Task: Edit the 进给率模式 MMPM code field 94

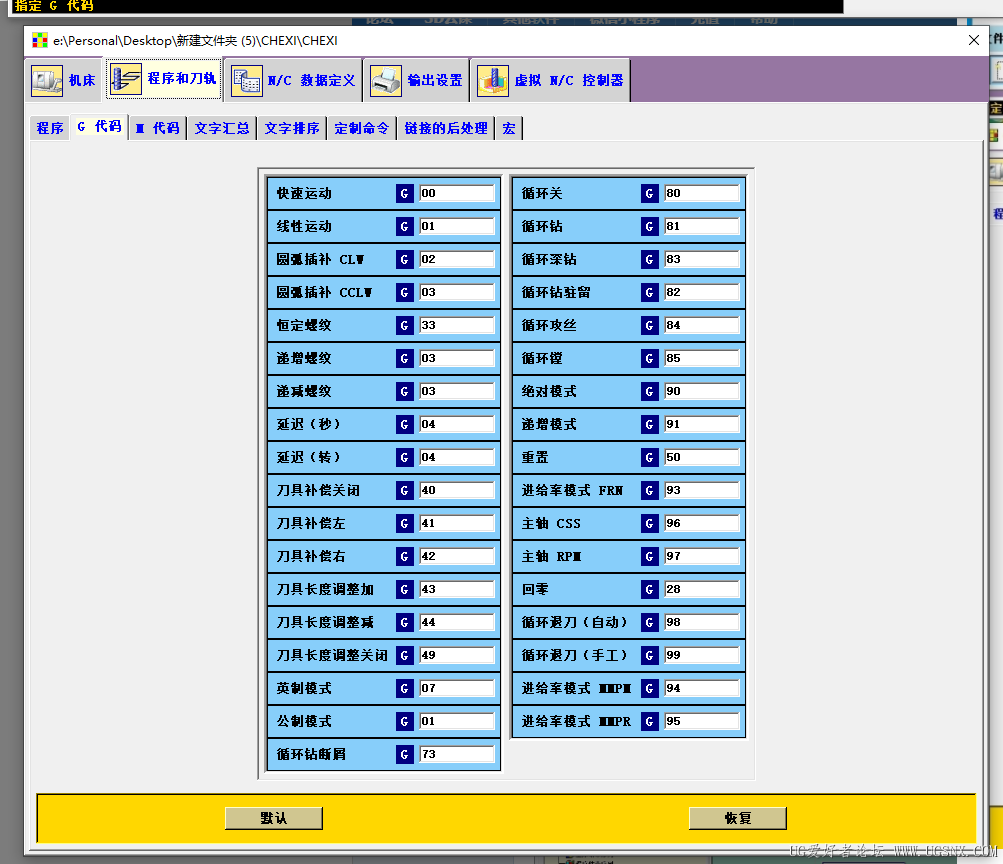Action: [702, 688]
